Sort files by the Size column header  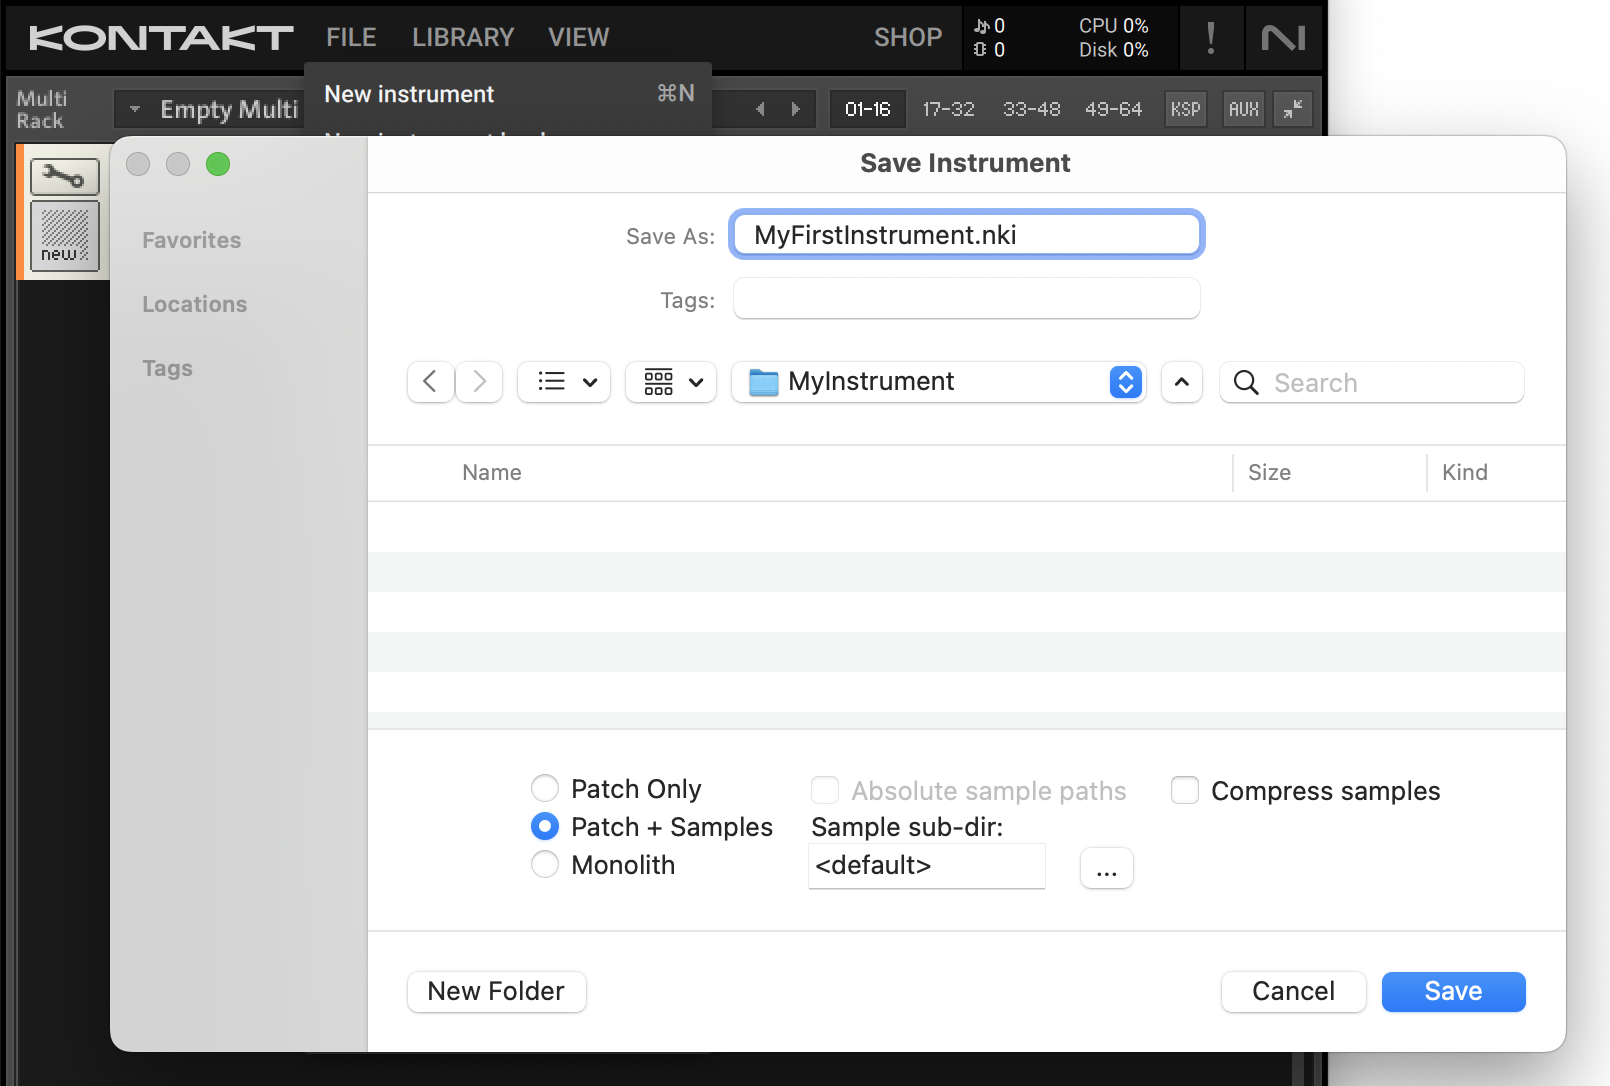[1269, 472]
